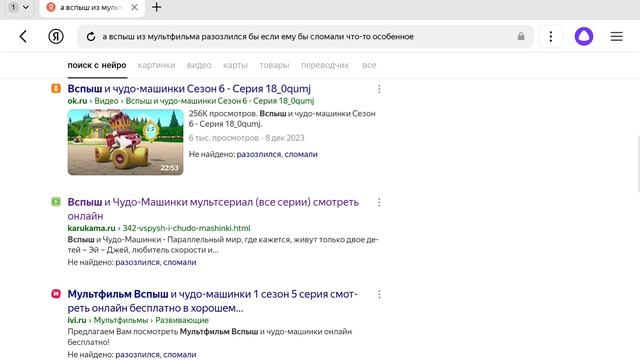Click the '342-vspysh-i-chudo-mashinki.html' path link
The image size is (640, 360).
coord(187,228)
